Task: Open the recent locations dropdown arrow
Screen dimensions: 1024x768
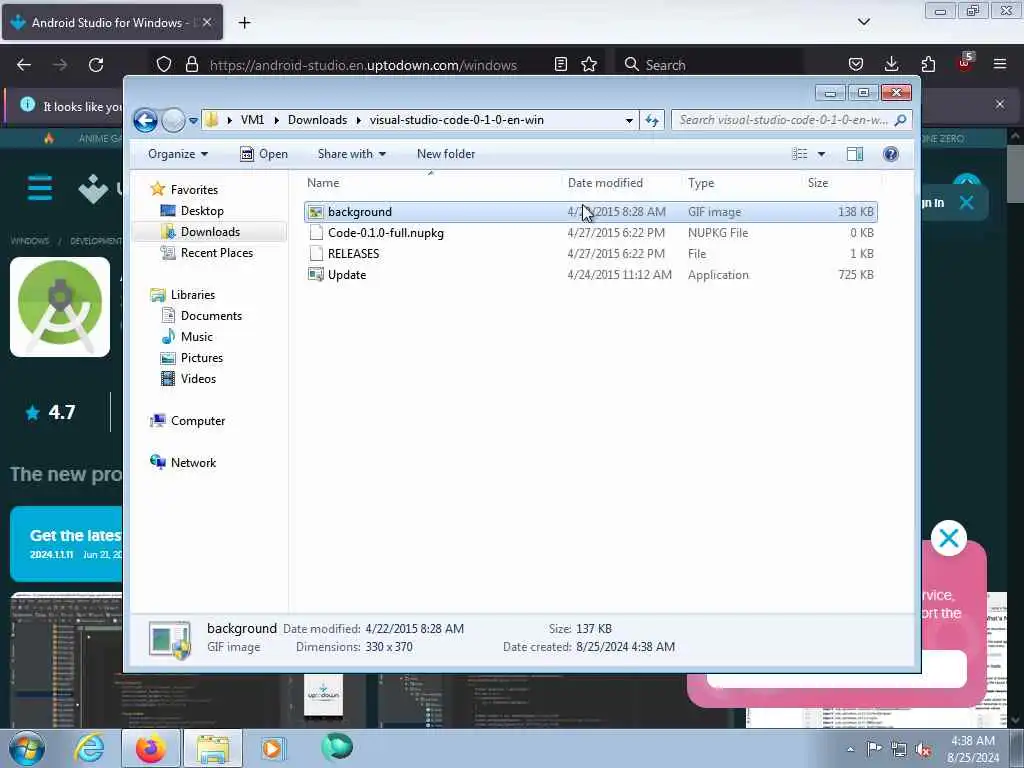Action: (x=193, y=121)
